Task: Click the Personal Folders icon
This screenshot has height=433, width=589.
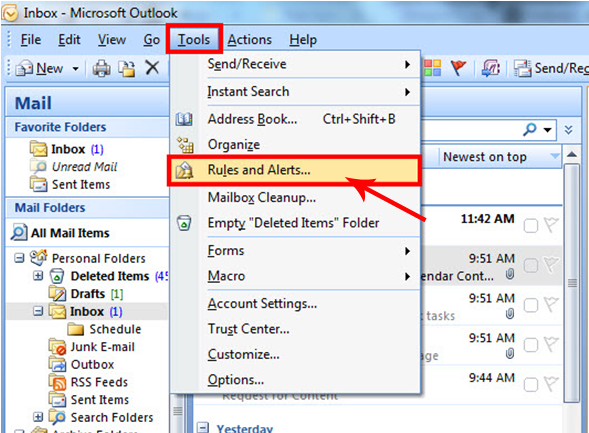Action: click(38, 258)
